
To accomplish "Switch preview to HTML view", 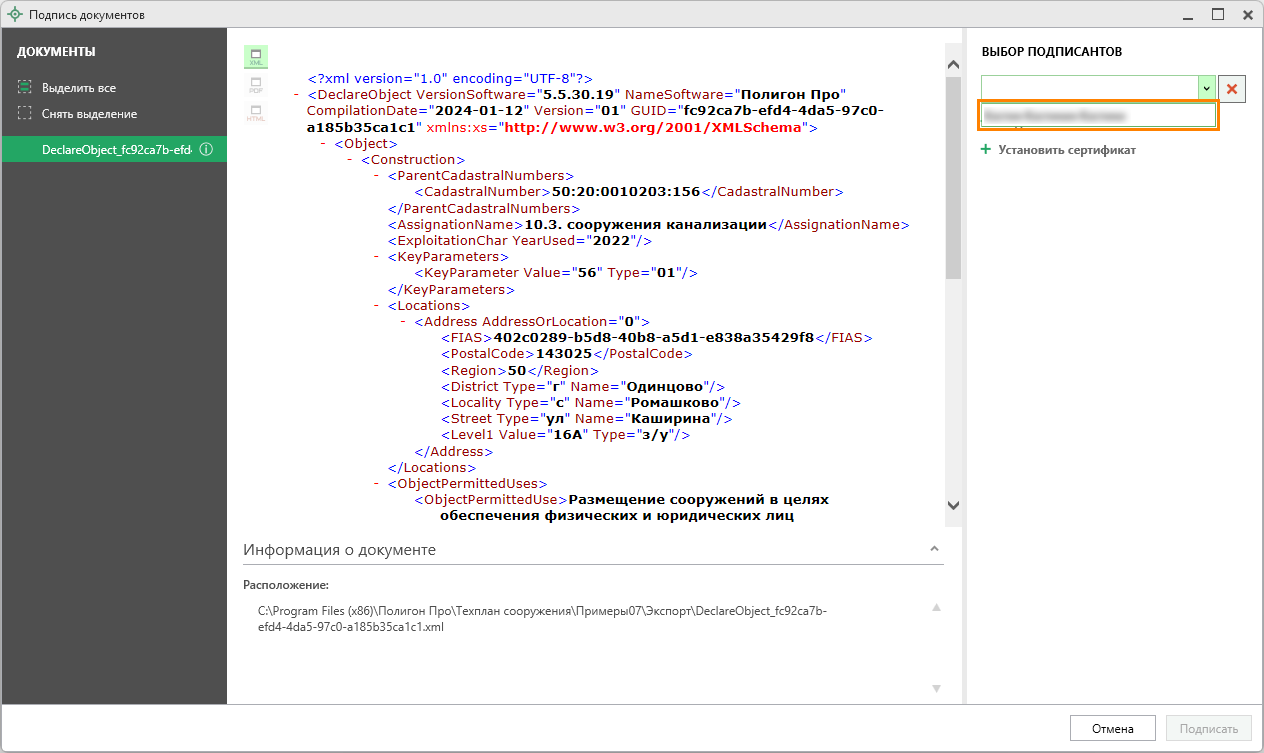I will click(256, 113).
